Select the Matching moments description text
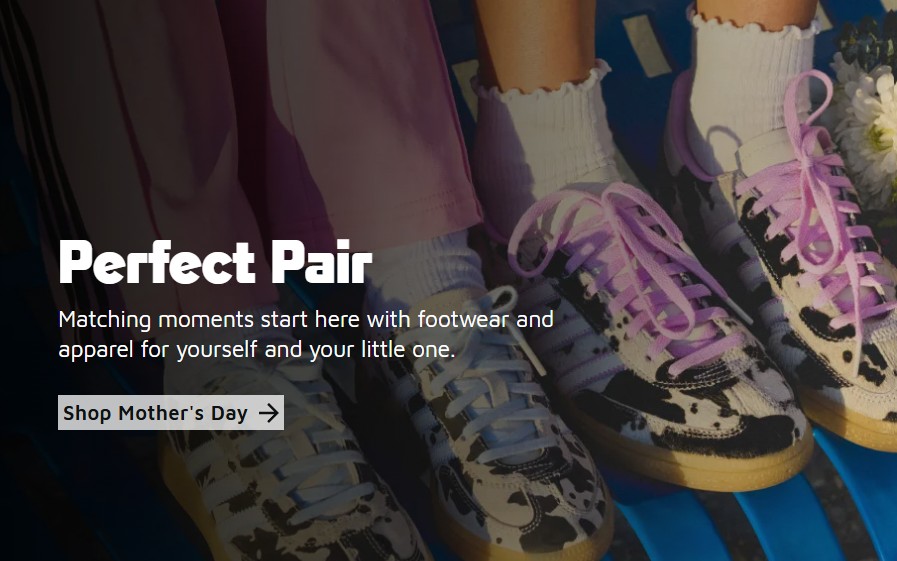 coord(305,334)
